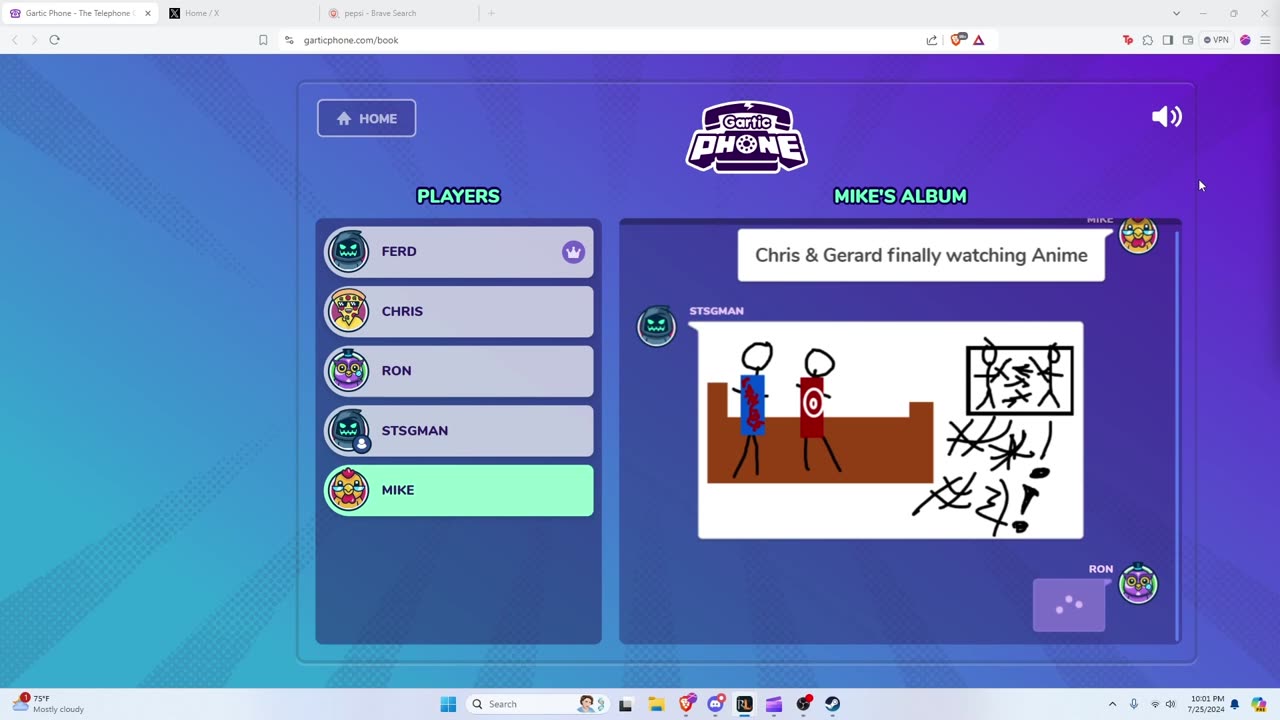Screen dimensions: 1280x720
Task: Click the PLAYERS heading
Action: (x=458, y=196)
